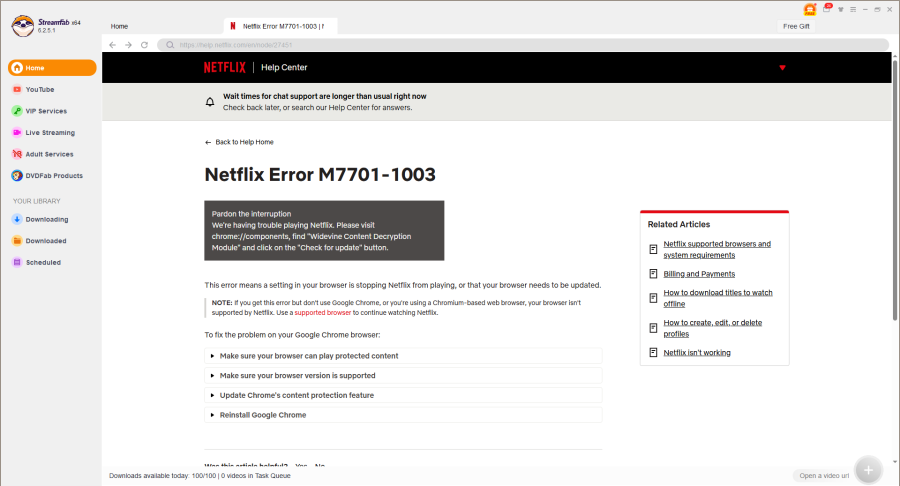This screenshot has height=486, width=900.
Task: Switch to the Home tab
Action: tap(119, 26)
